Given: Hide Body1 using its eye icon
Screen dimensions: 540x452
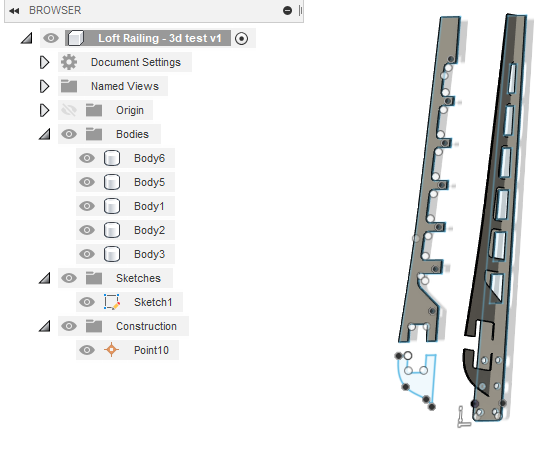Looking at the screenshot, I should coord(87,206).
